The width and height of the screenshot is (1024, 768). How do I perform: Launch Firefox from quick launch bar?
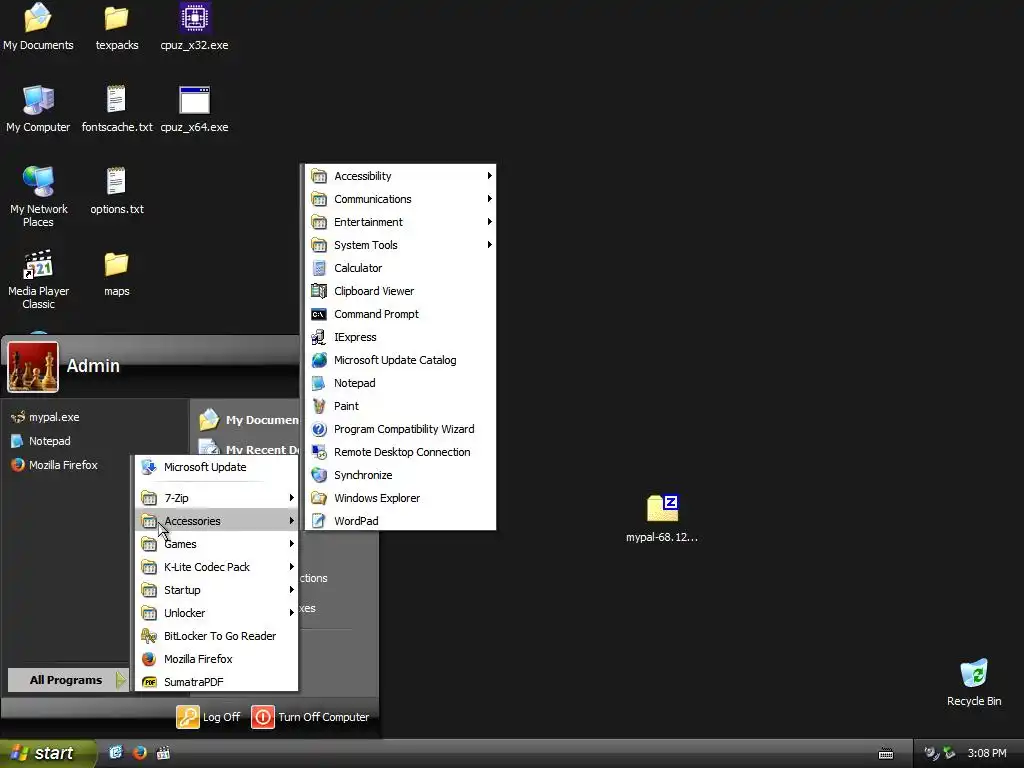(x=140, y=753)
